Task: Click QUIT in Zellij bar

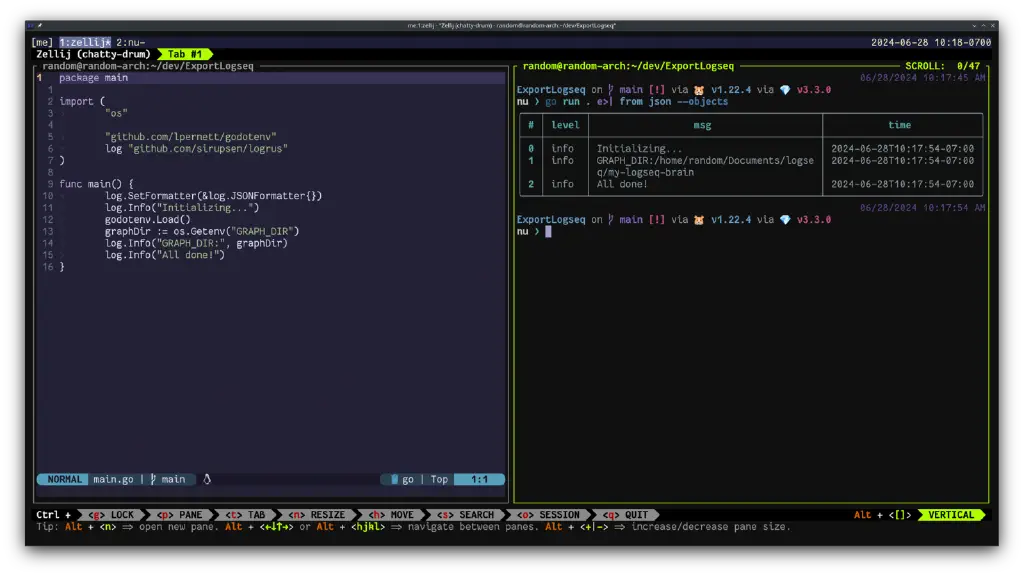Action: point(625,515)
